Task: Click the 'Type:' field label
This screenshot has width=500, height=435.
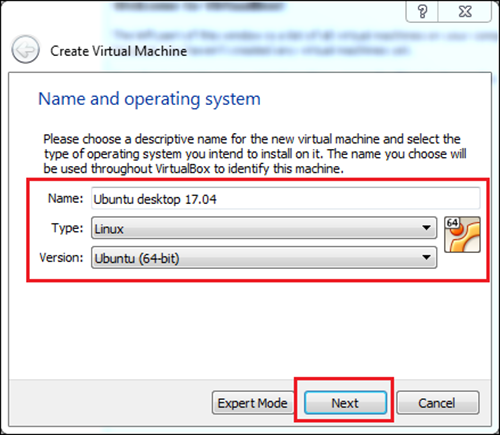Action: (67, 228)
